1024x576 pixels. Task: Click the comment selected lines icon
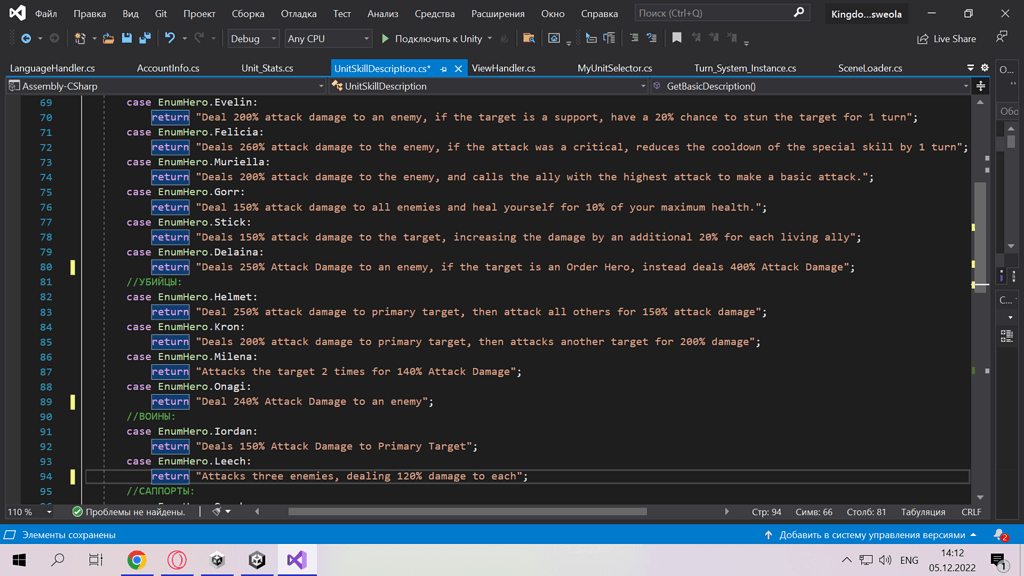(x=634, y=39)
